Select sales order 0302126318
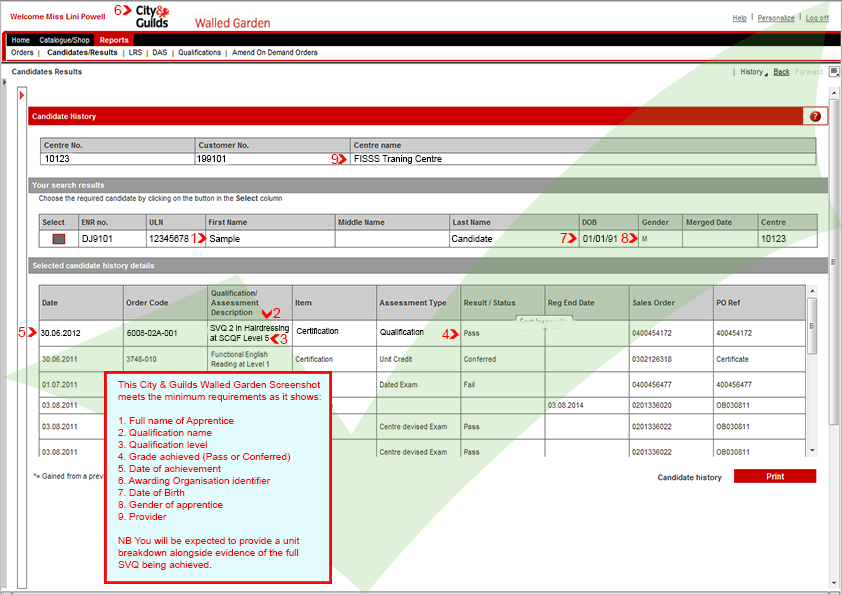842x595 pixels. tap(652, 359)
